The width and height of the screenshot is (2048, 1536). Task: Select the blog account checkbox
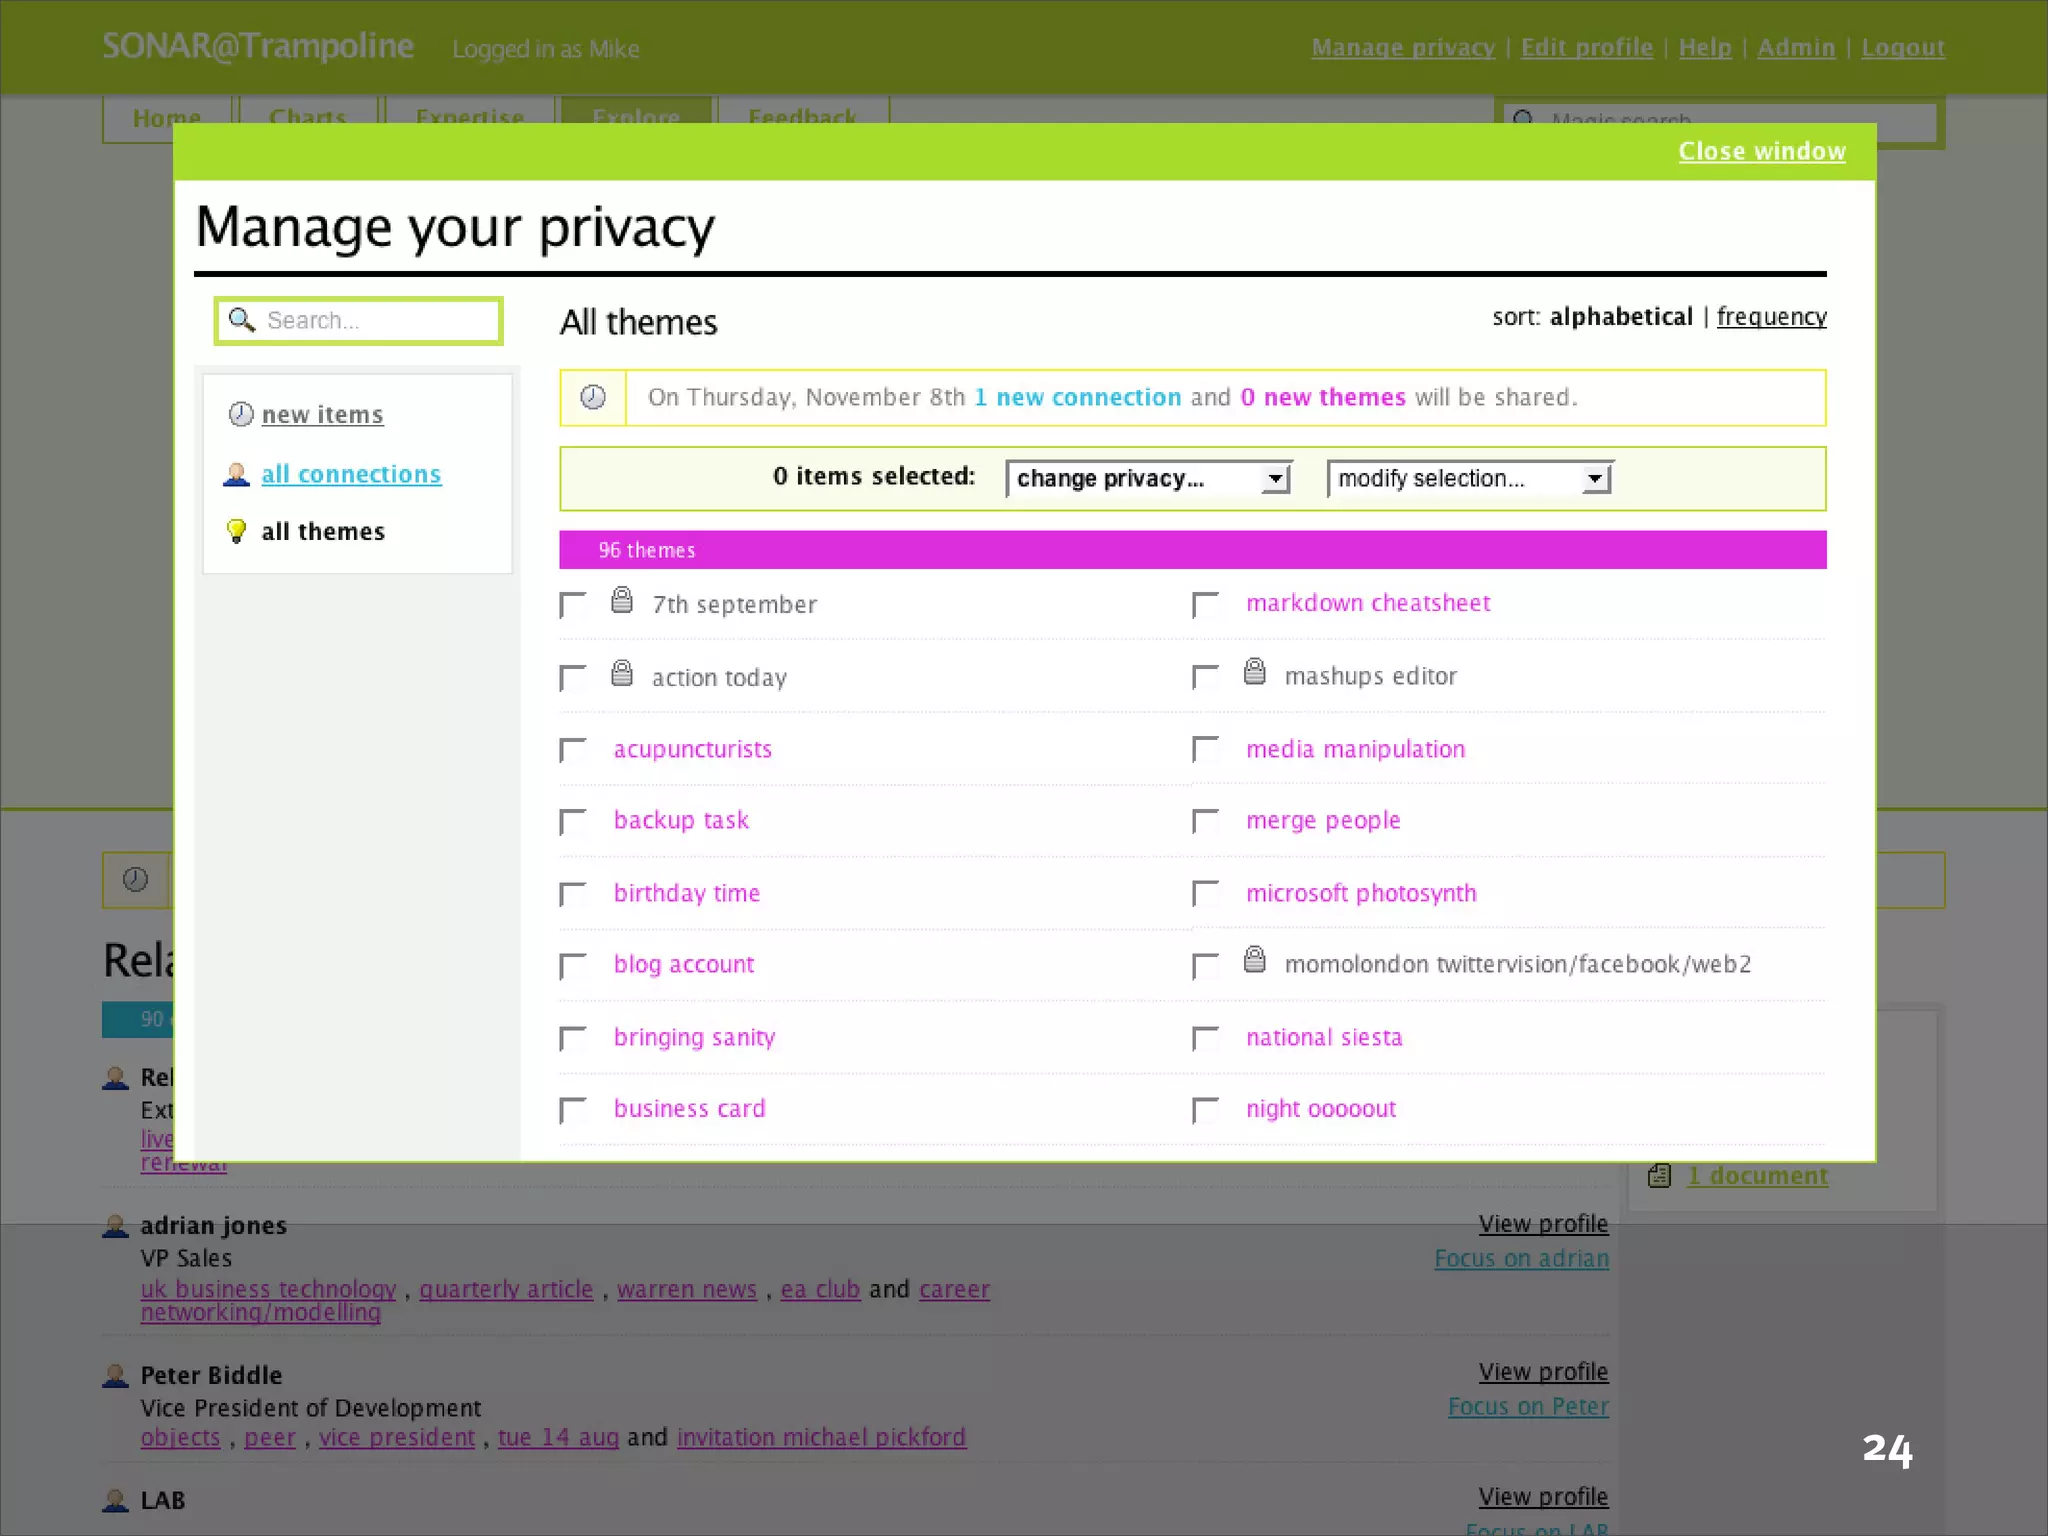(x=573, y=966)
